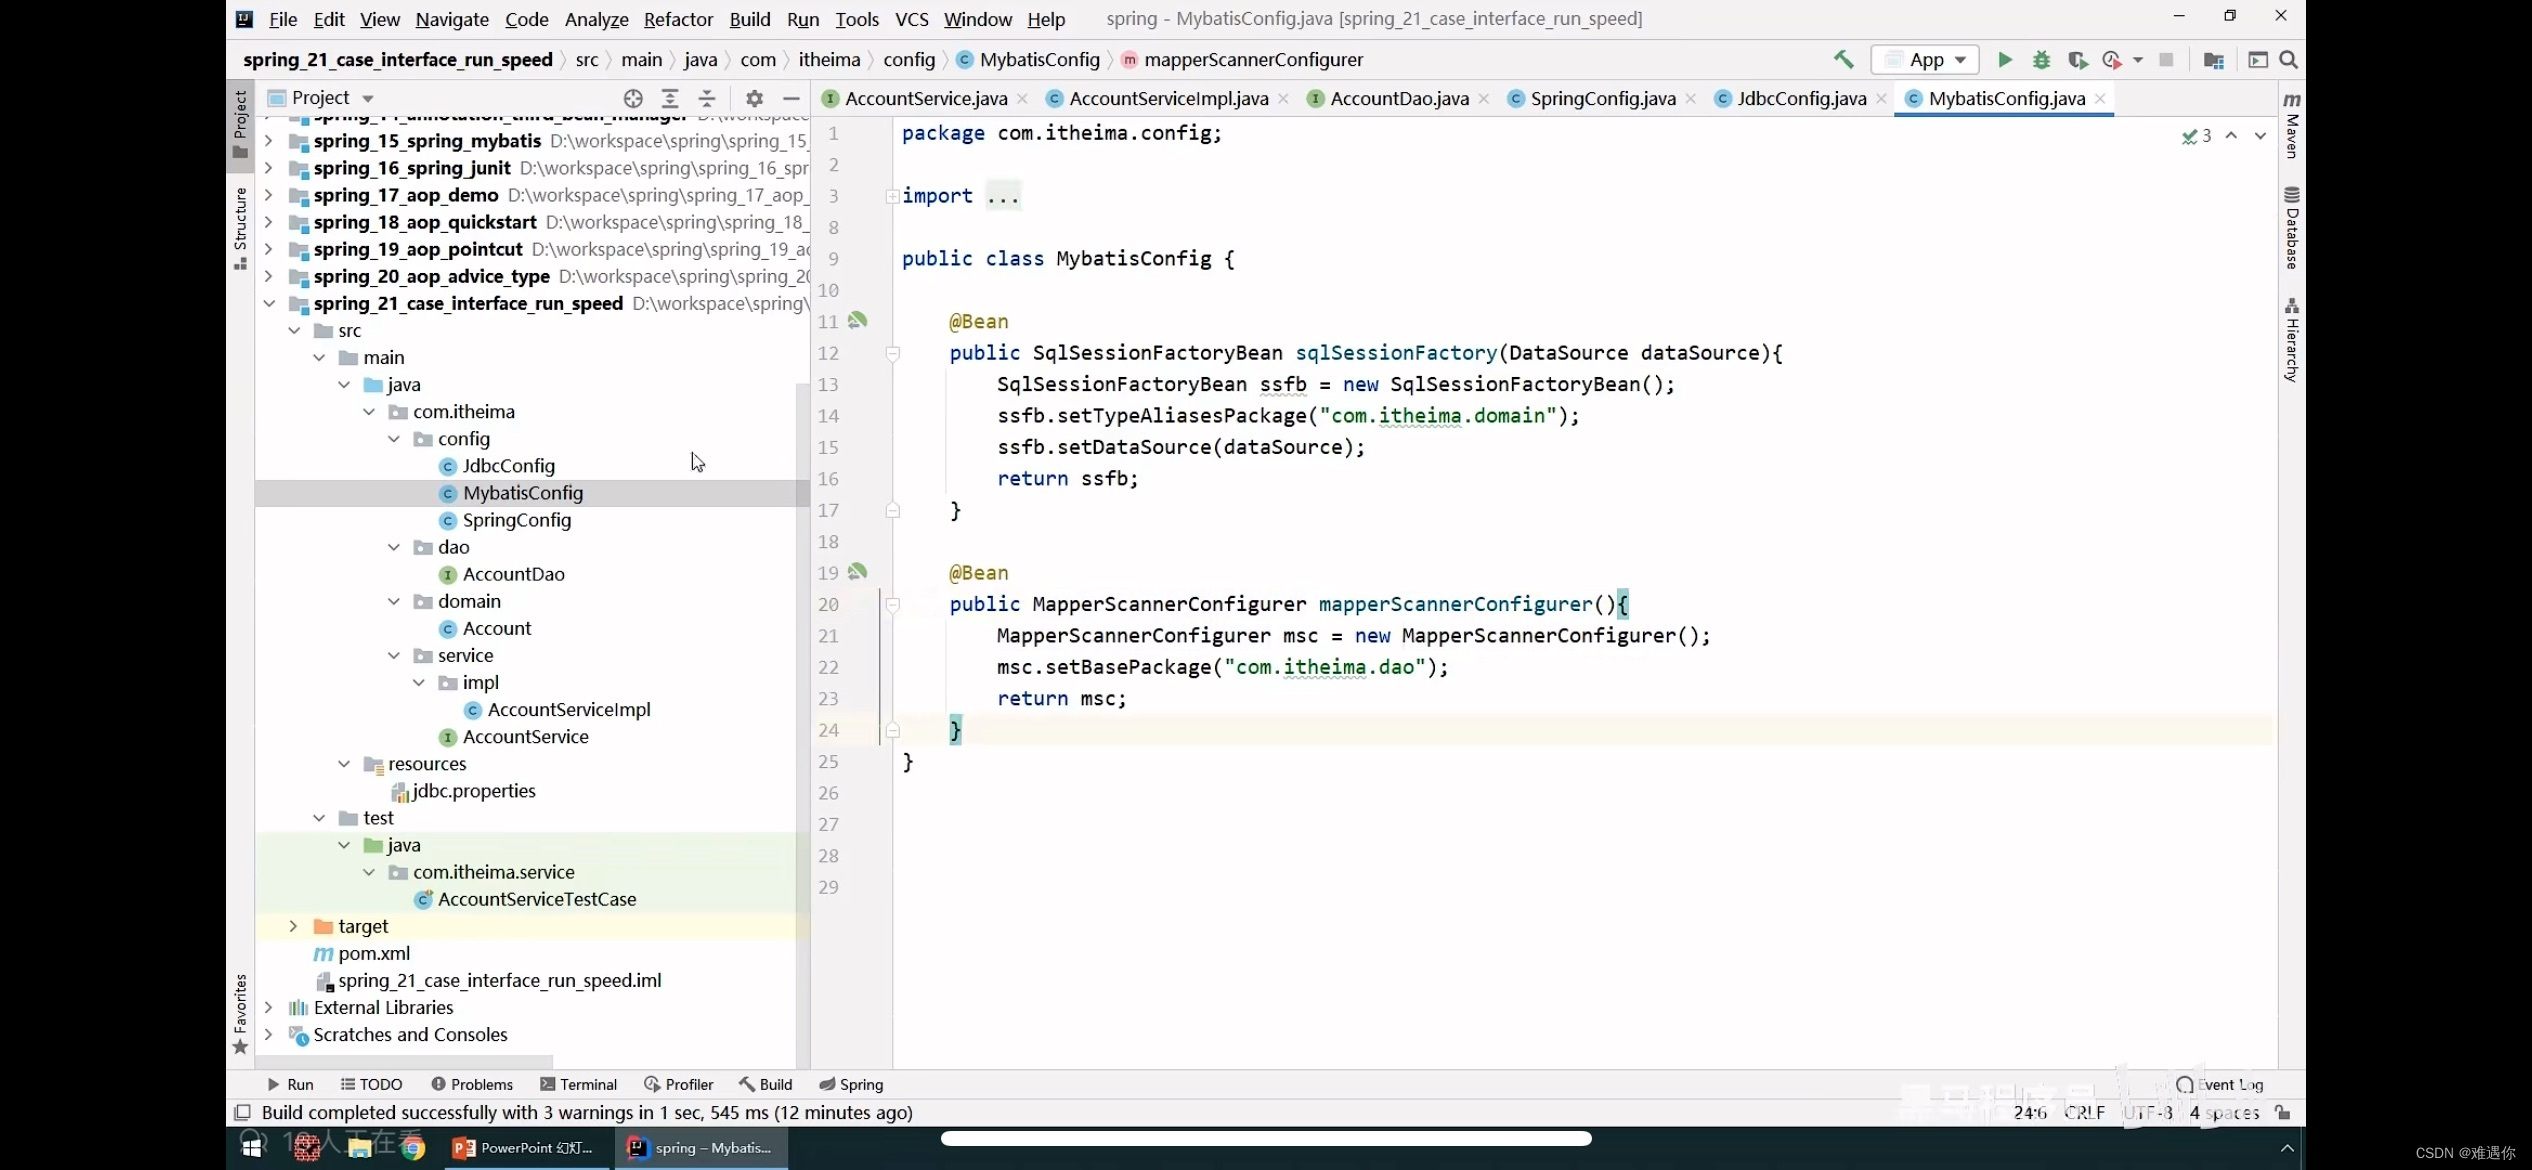This screenshot has height=1170, width=2532.
Task: Click the bean gutter icon on line 11
Action: tap(857, 321)
